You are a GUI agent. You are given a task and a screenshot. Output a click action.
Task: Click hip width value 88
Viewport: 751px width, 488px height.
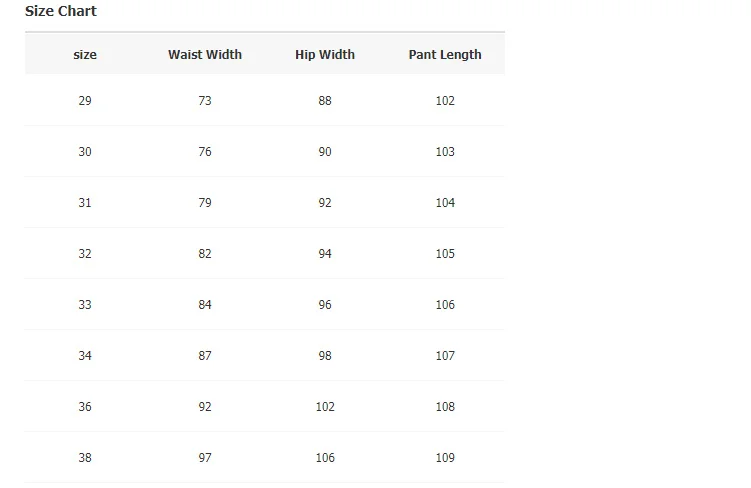tap(325, 101)
